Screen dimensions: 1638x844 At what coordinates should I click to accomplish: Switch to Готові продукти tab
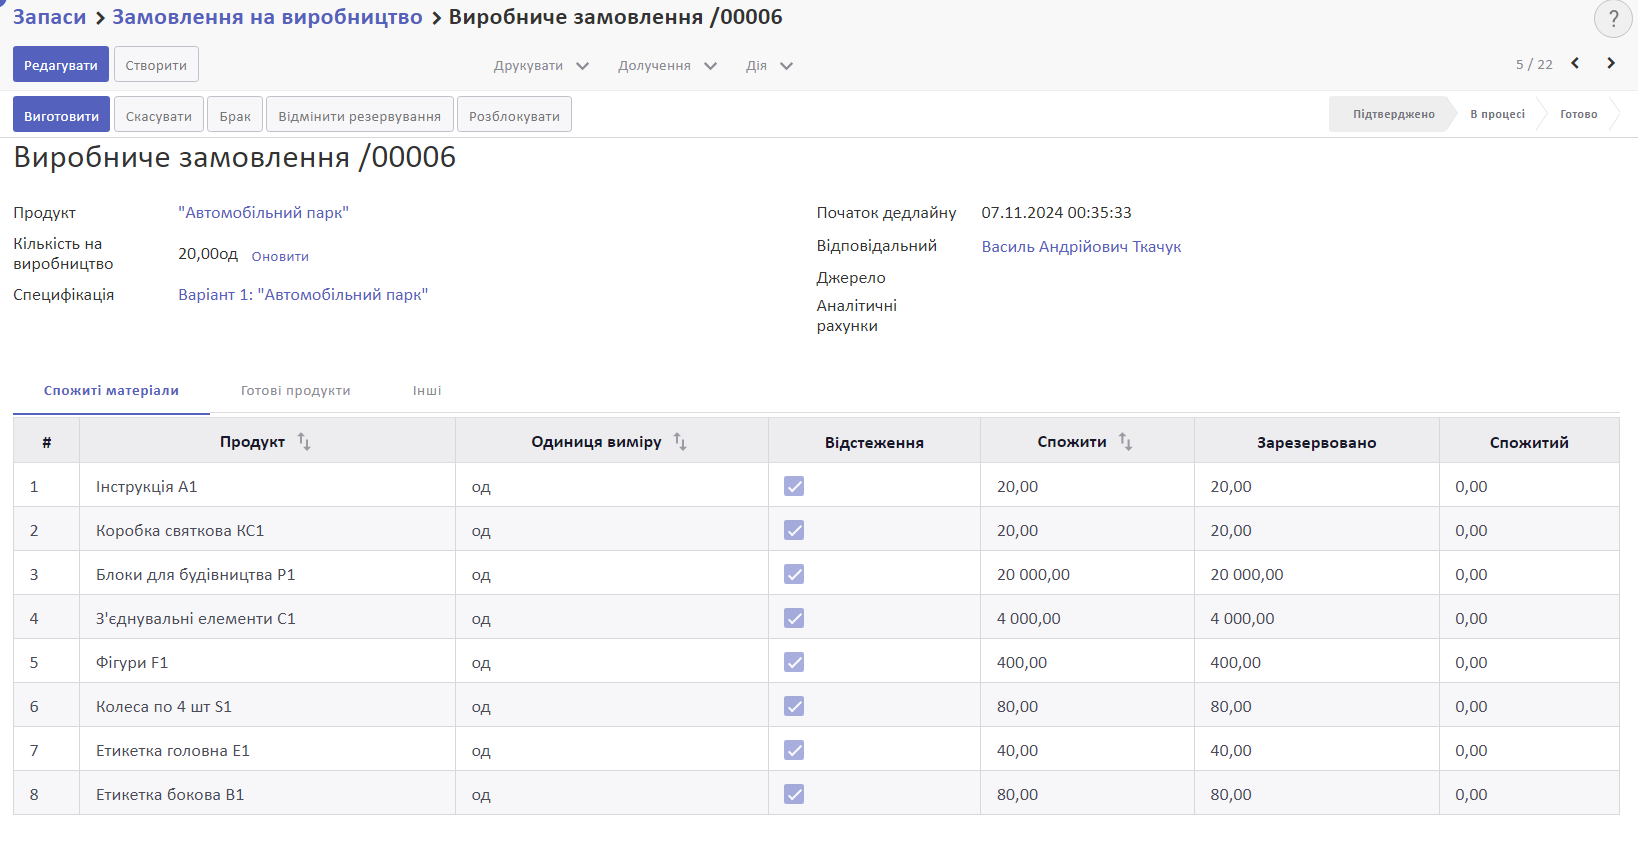coord(295,391)
